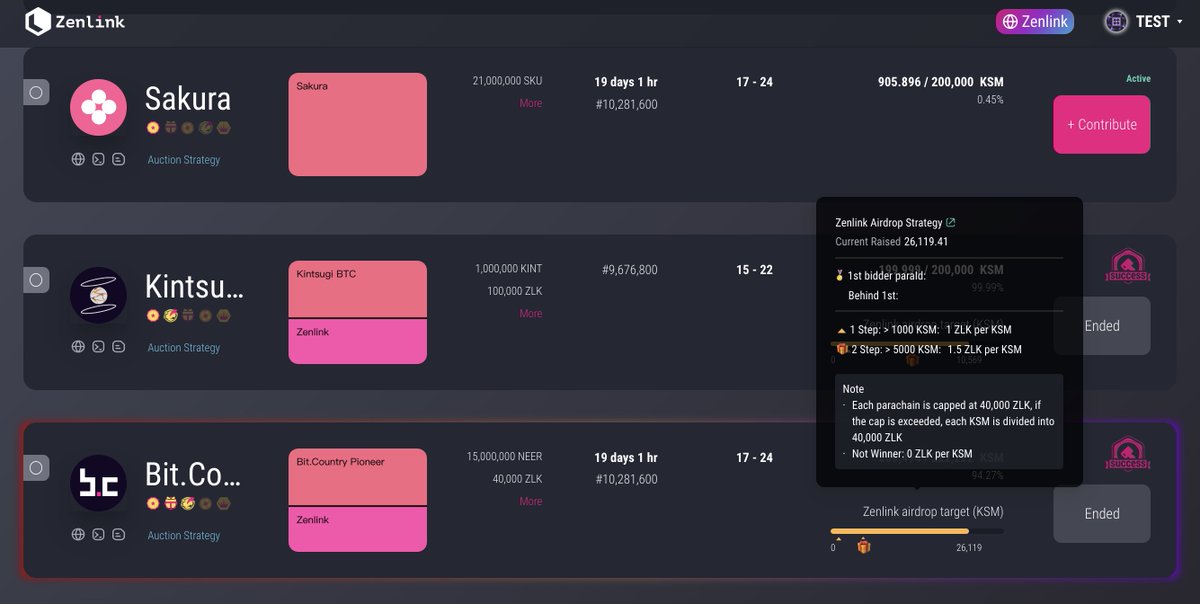Click the #9,676,800 block number
1200x604 pixels.
pos(630,270)
